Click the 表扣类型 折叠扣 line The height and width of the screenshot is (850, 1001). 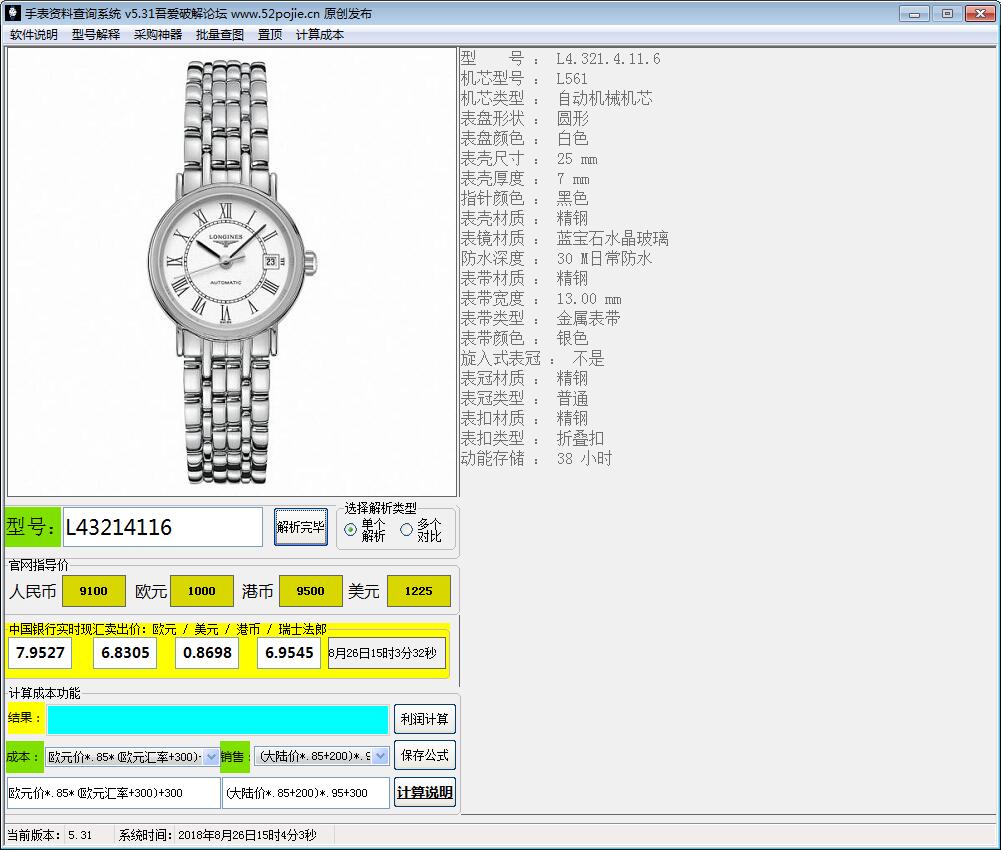(x=532, y=438)
